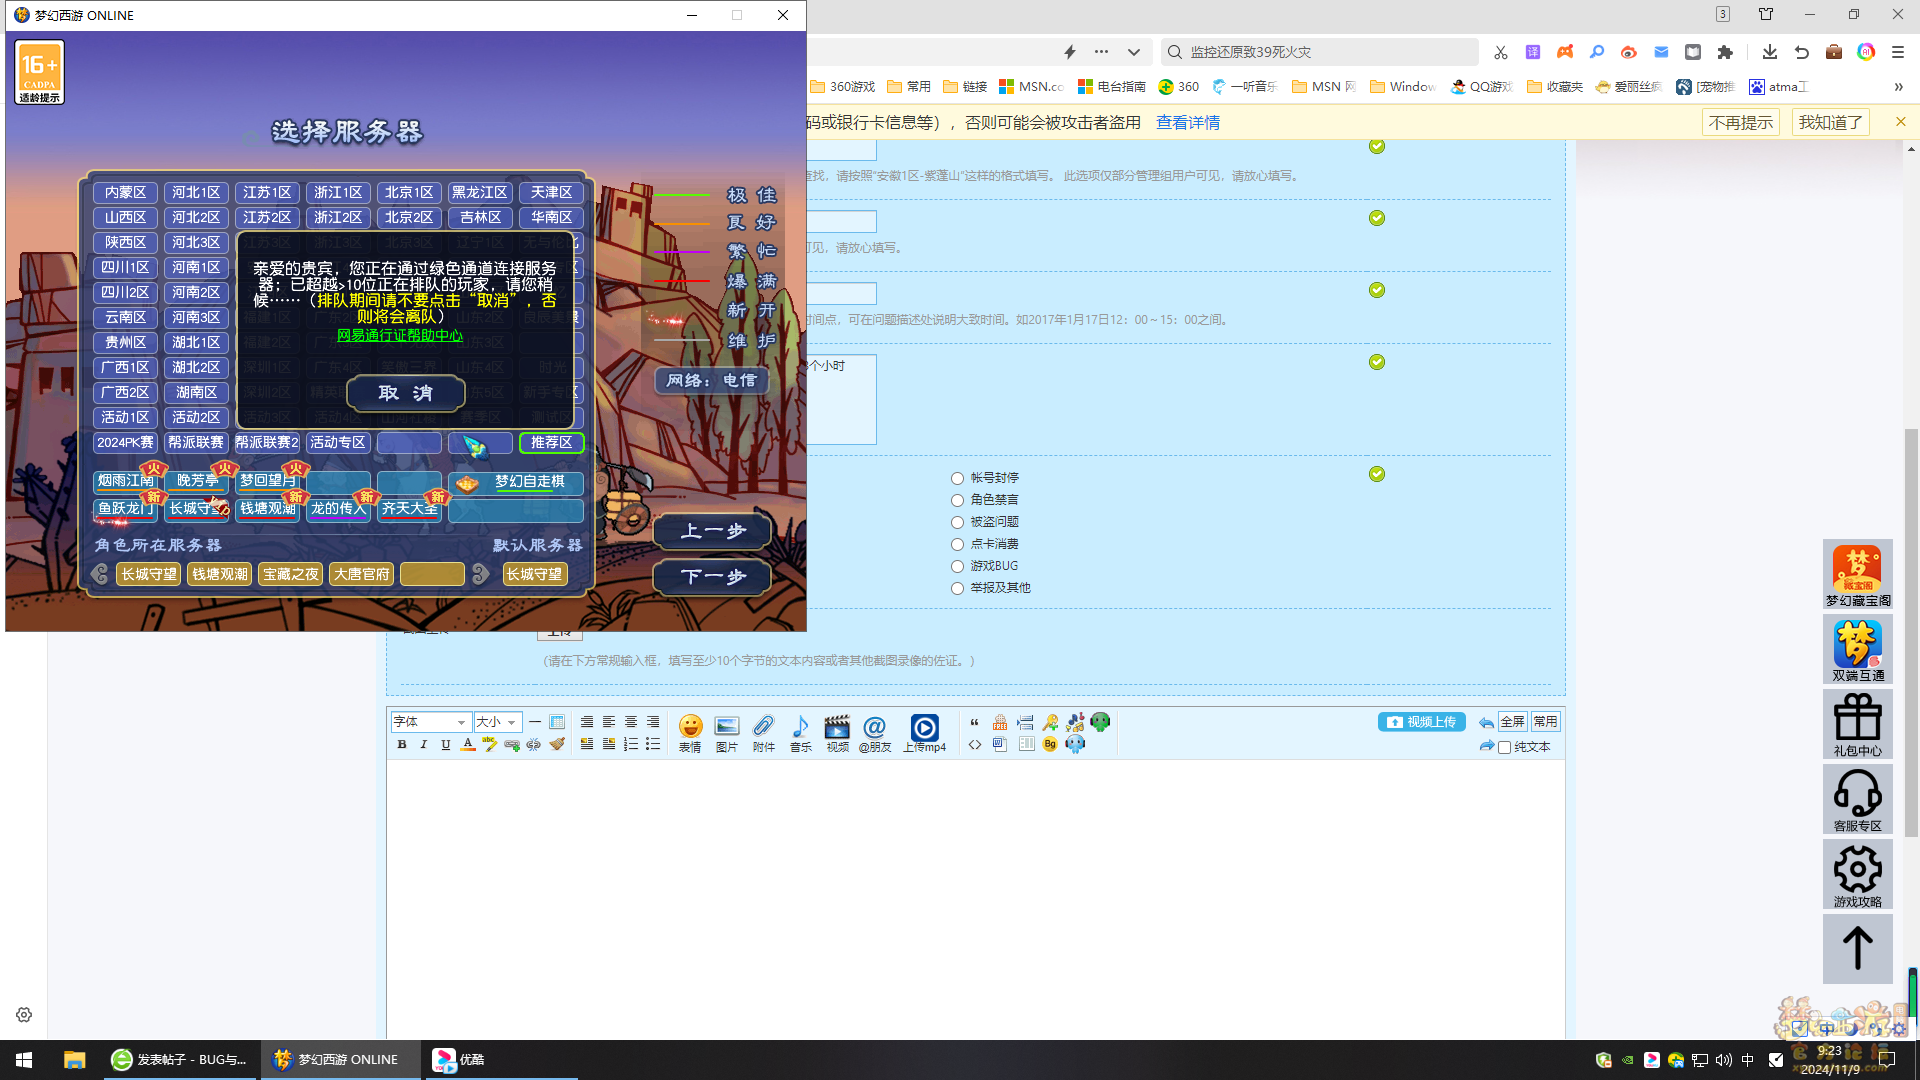
Task: Insert an emoticon with the 表情 icon
Action: [690, 733]
